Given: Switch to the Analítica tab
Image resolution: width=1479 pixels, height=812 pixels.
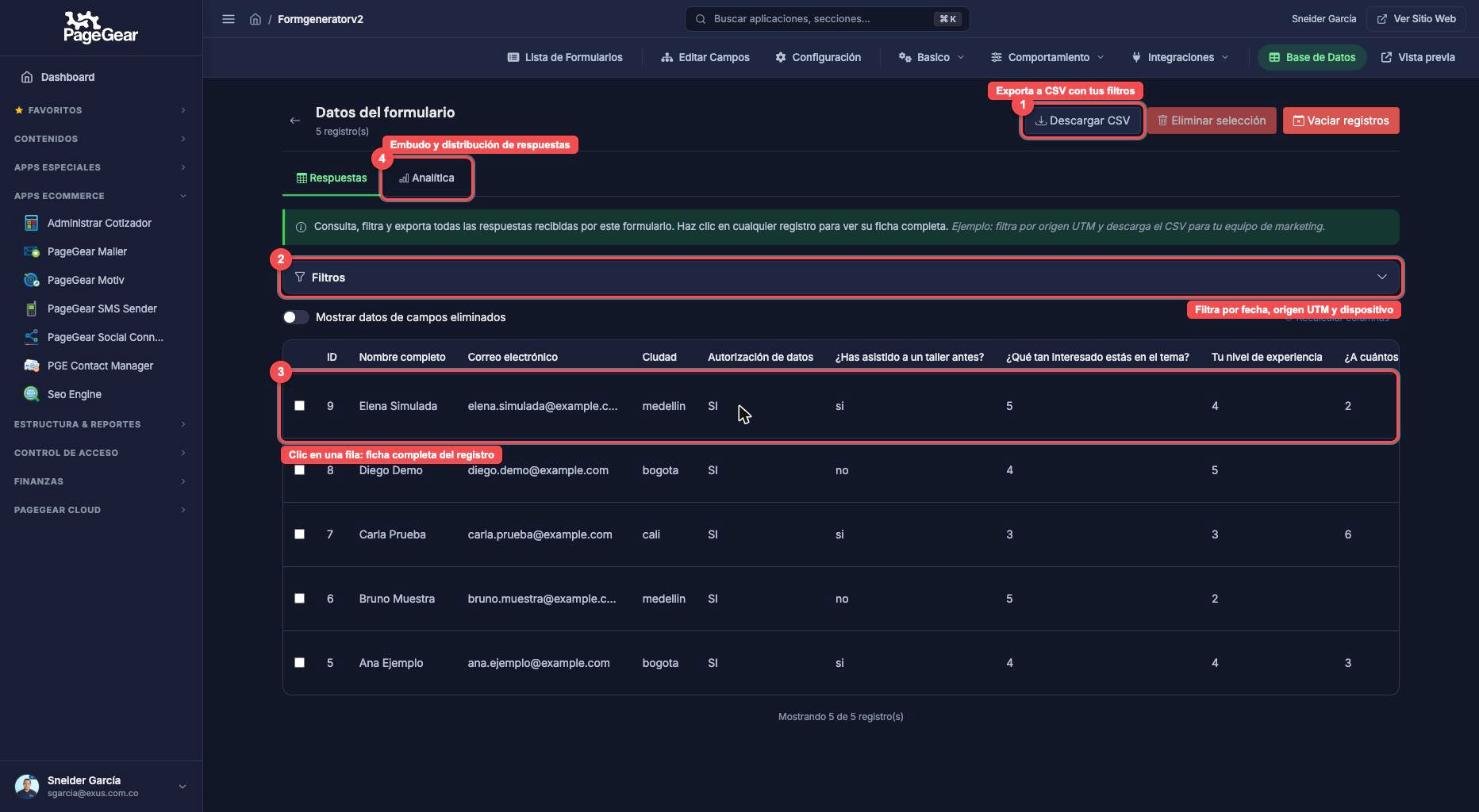Looking at the screenshot, I should pos(426,178).
